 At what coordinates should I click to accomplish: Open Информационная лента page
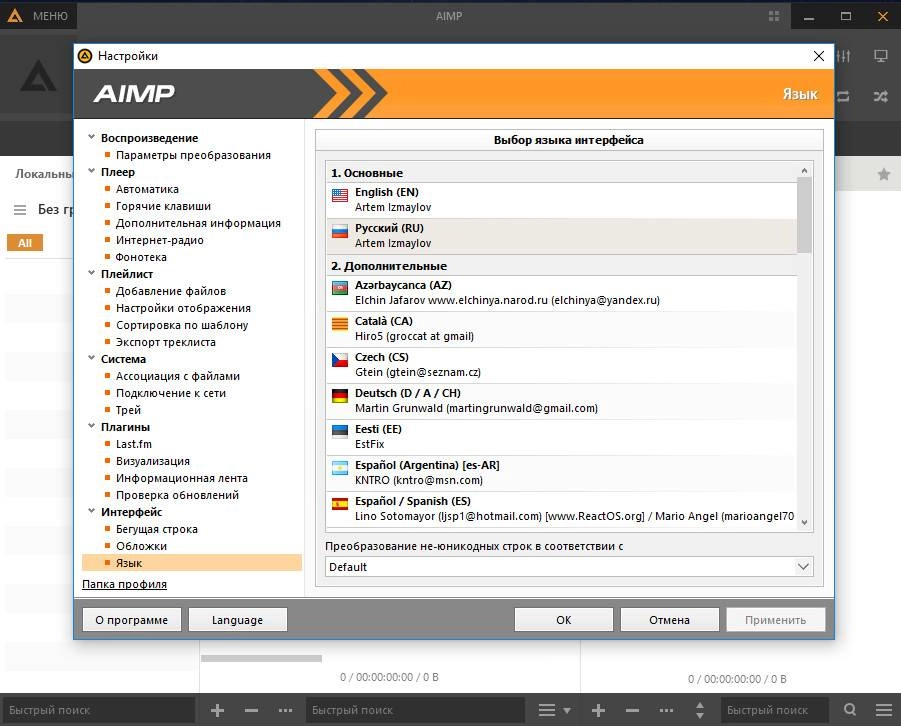click(182, 478)
